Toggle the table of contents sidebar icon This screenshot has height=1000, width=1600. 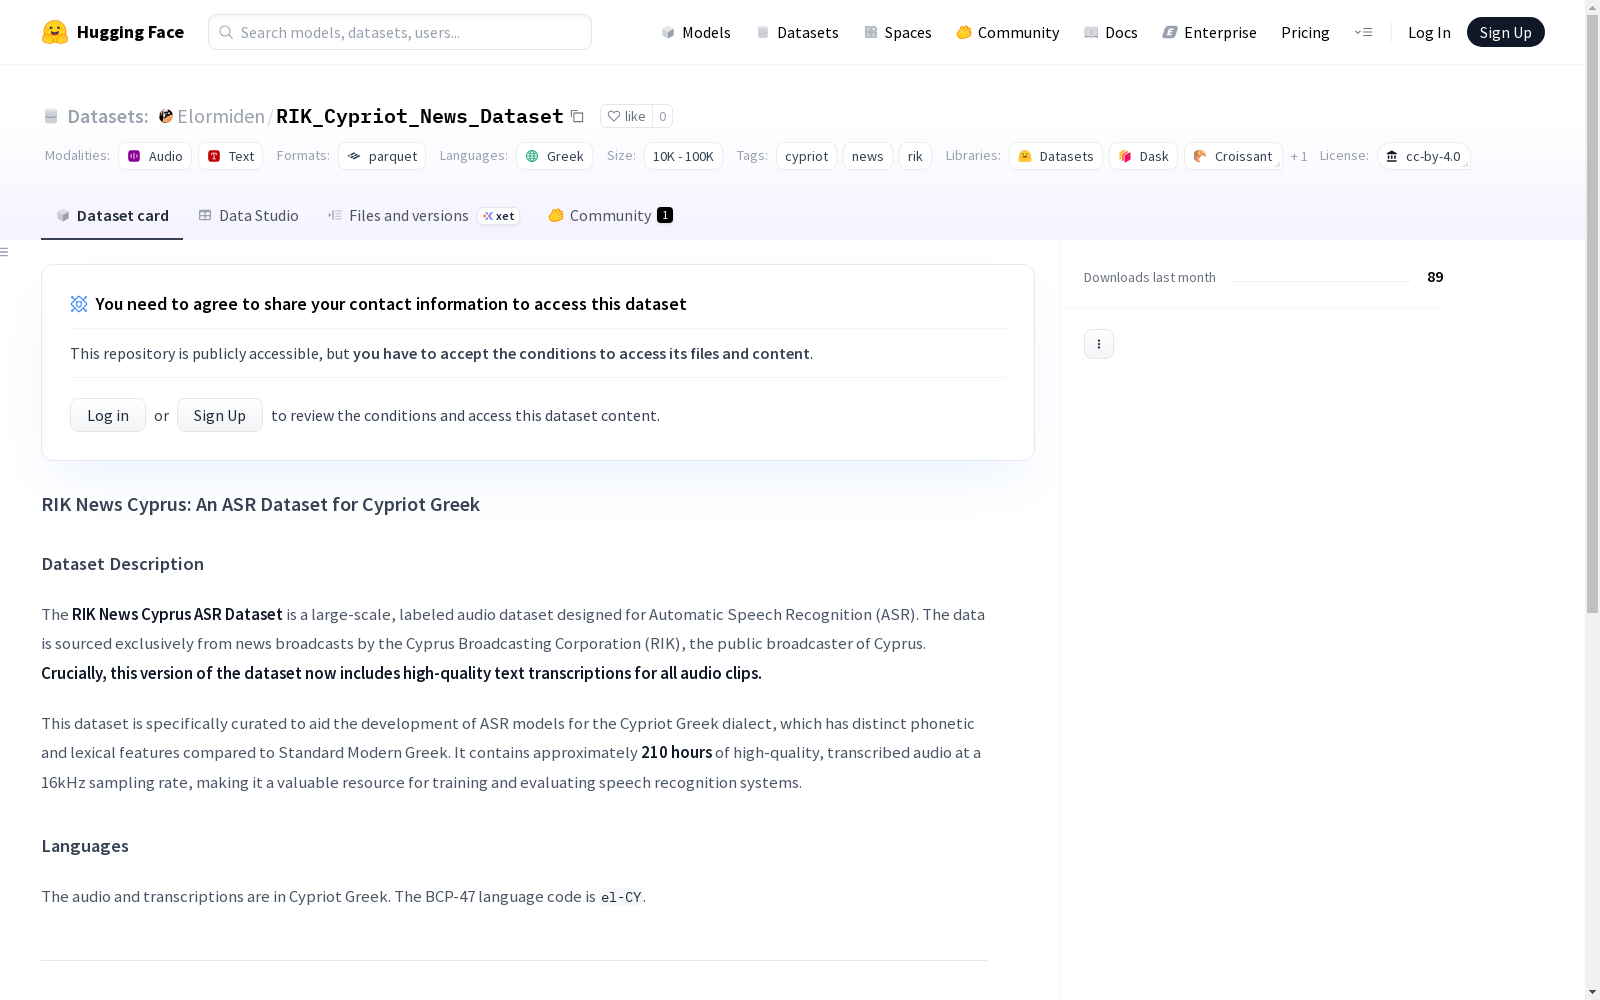pos(5,252)
